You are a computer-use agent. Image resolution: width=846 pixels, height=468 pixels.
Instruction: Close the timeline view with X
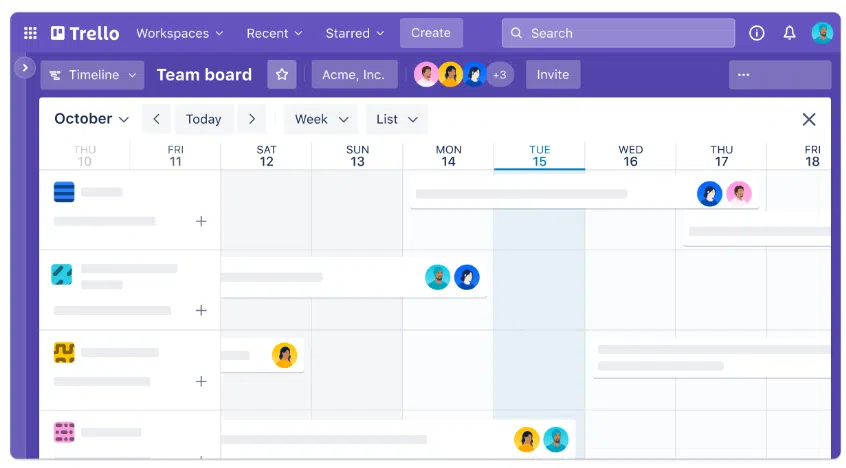[809, 119]
